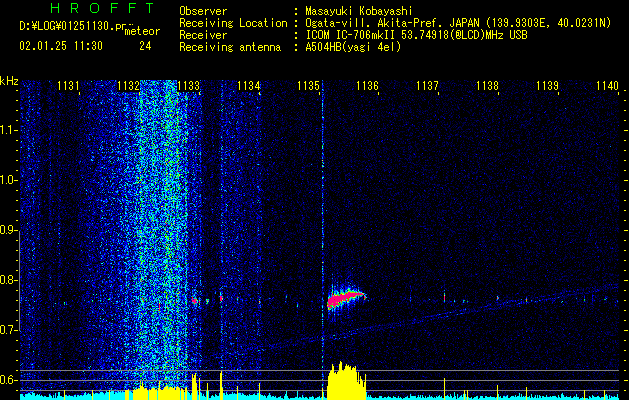Click the 1134 time marker
Viewport: 629px width, 400px height.
pyautogui.click(x=248, y=86)
